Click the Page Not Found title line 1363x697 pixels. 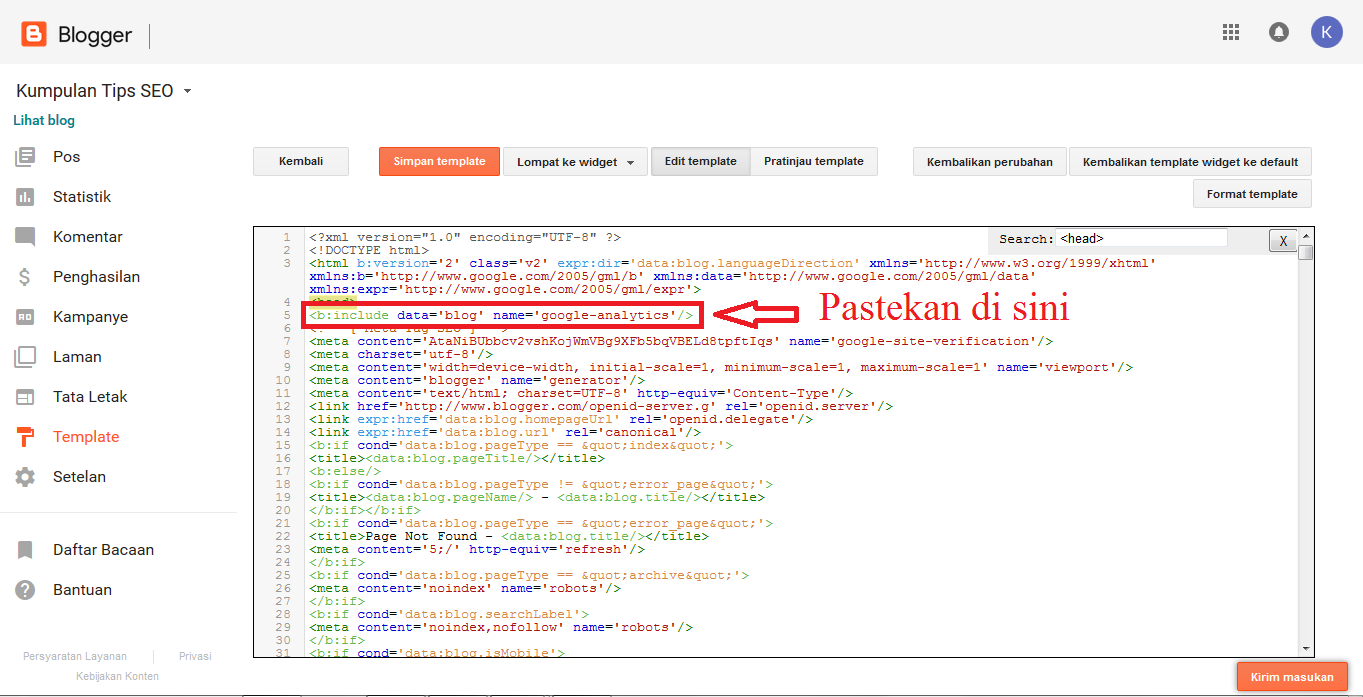point(509,536)
